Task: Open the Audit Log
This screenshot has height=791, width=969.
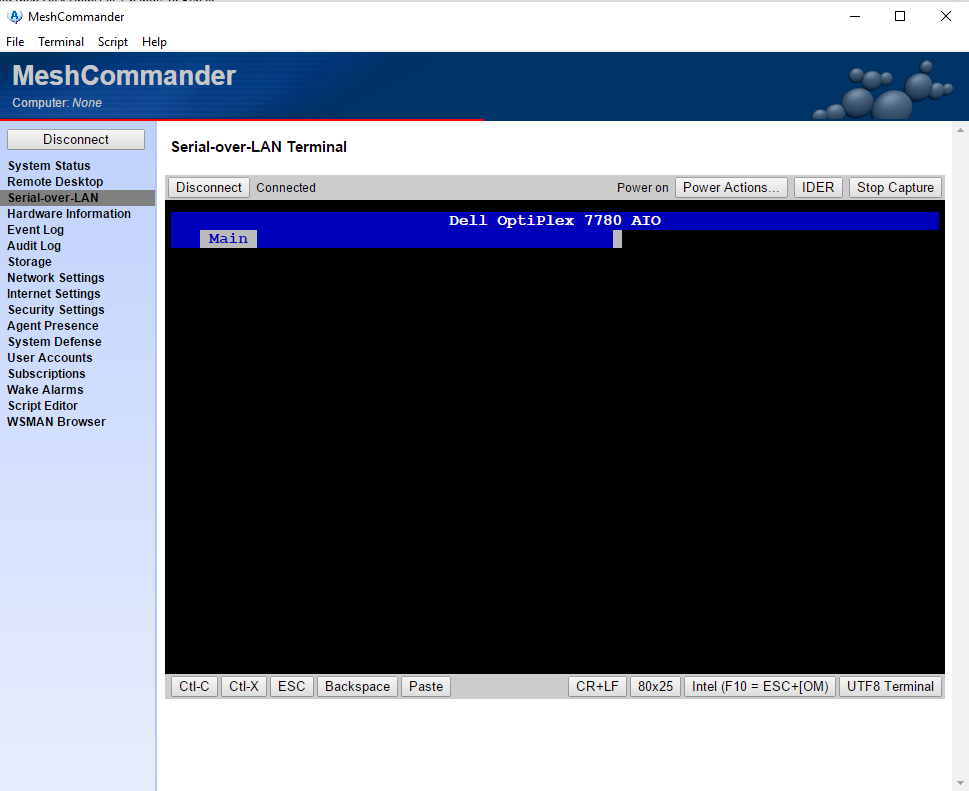Action: [x=34, y=246]
